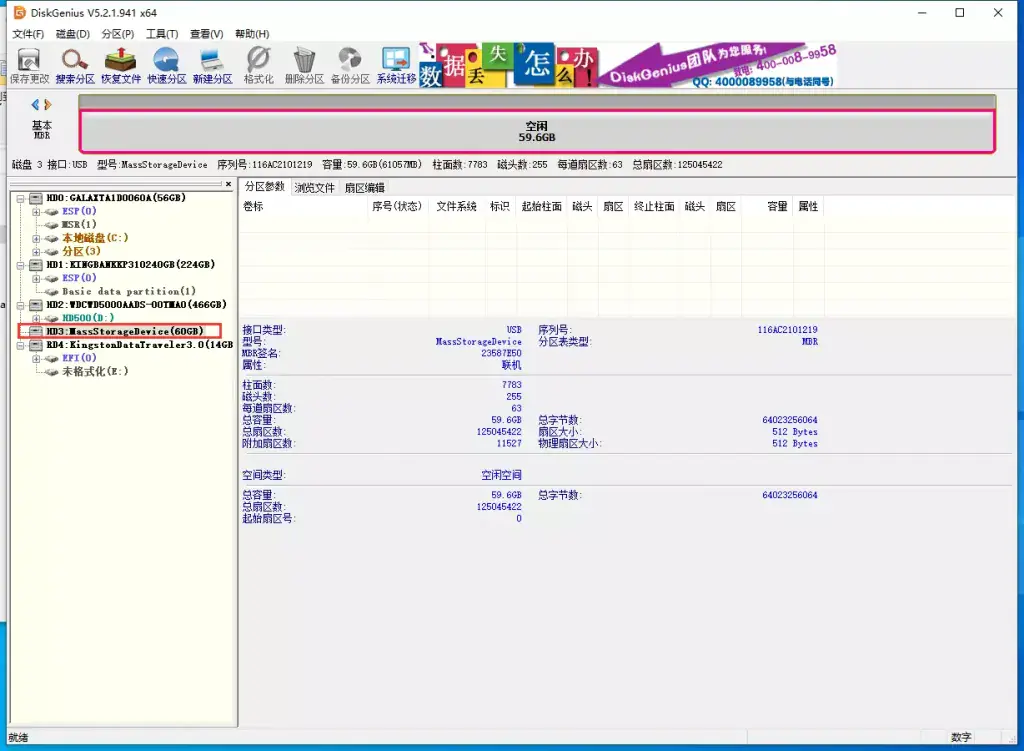1024x751 pixels.
Task: Expand the 分区(3) tree node
Action: (x=37, y=251)
